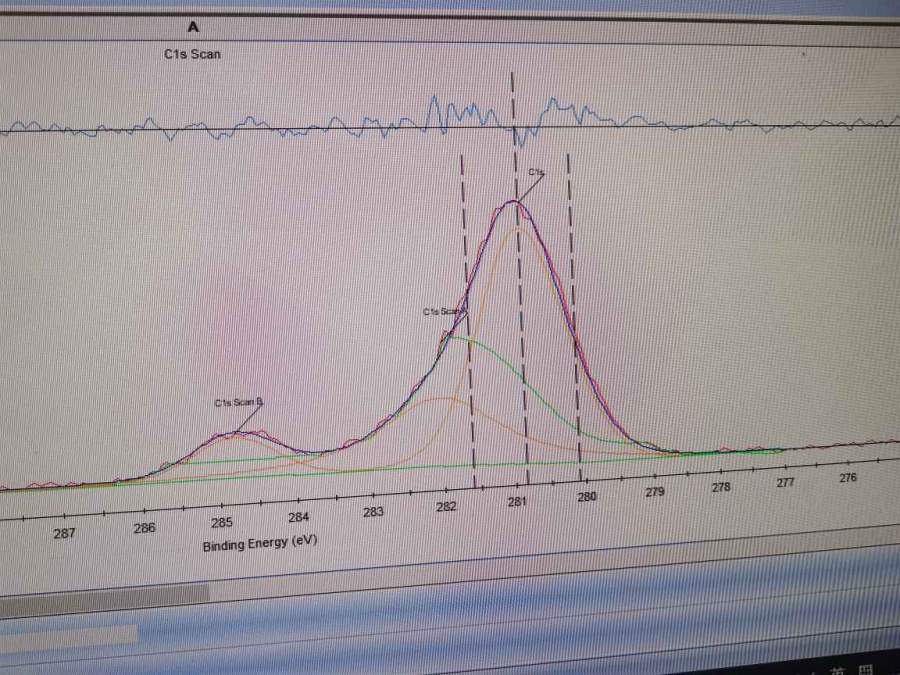Click the column header labeled A
Viewport: 900px width, 675px height.
click(193, 27)
